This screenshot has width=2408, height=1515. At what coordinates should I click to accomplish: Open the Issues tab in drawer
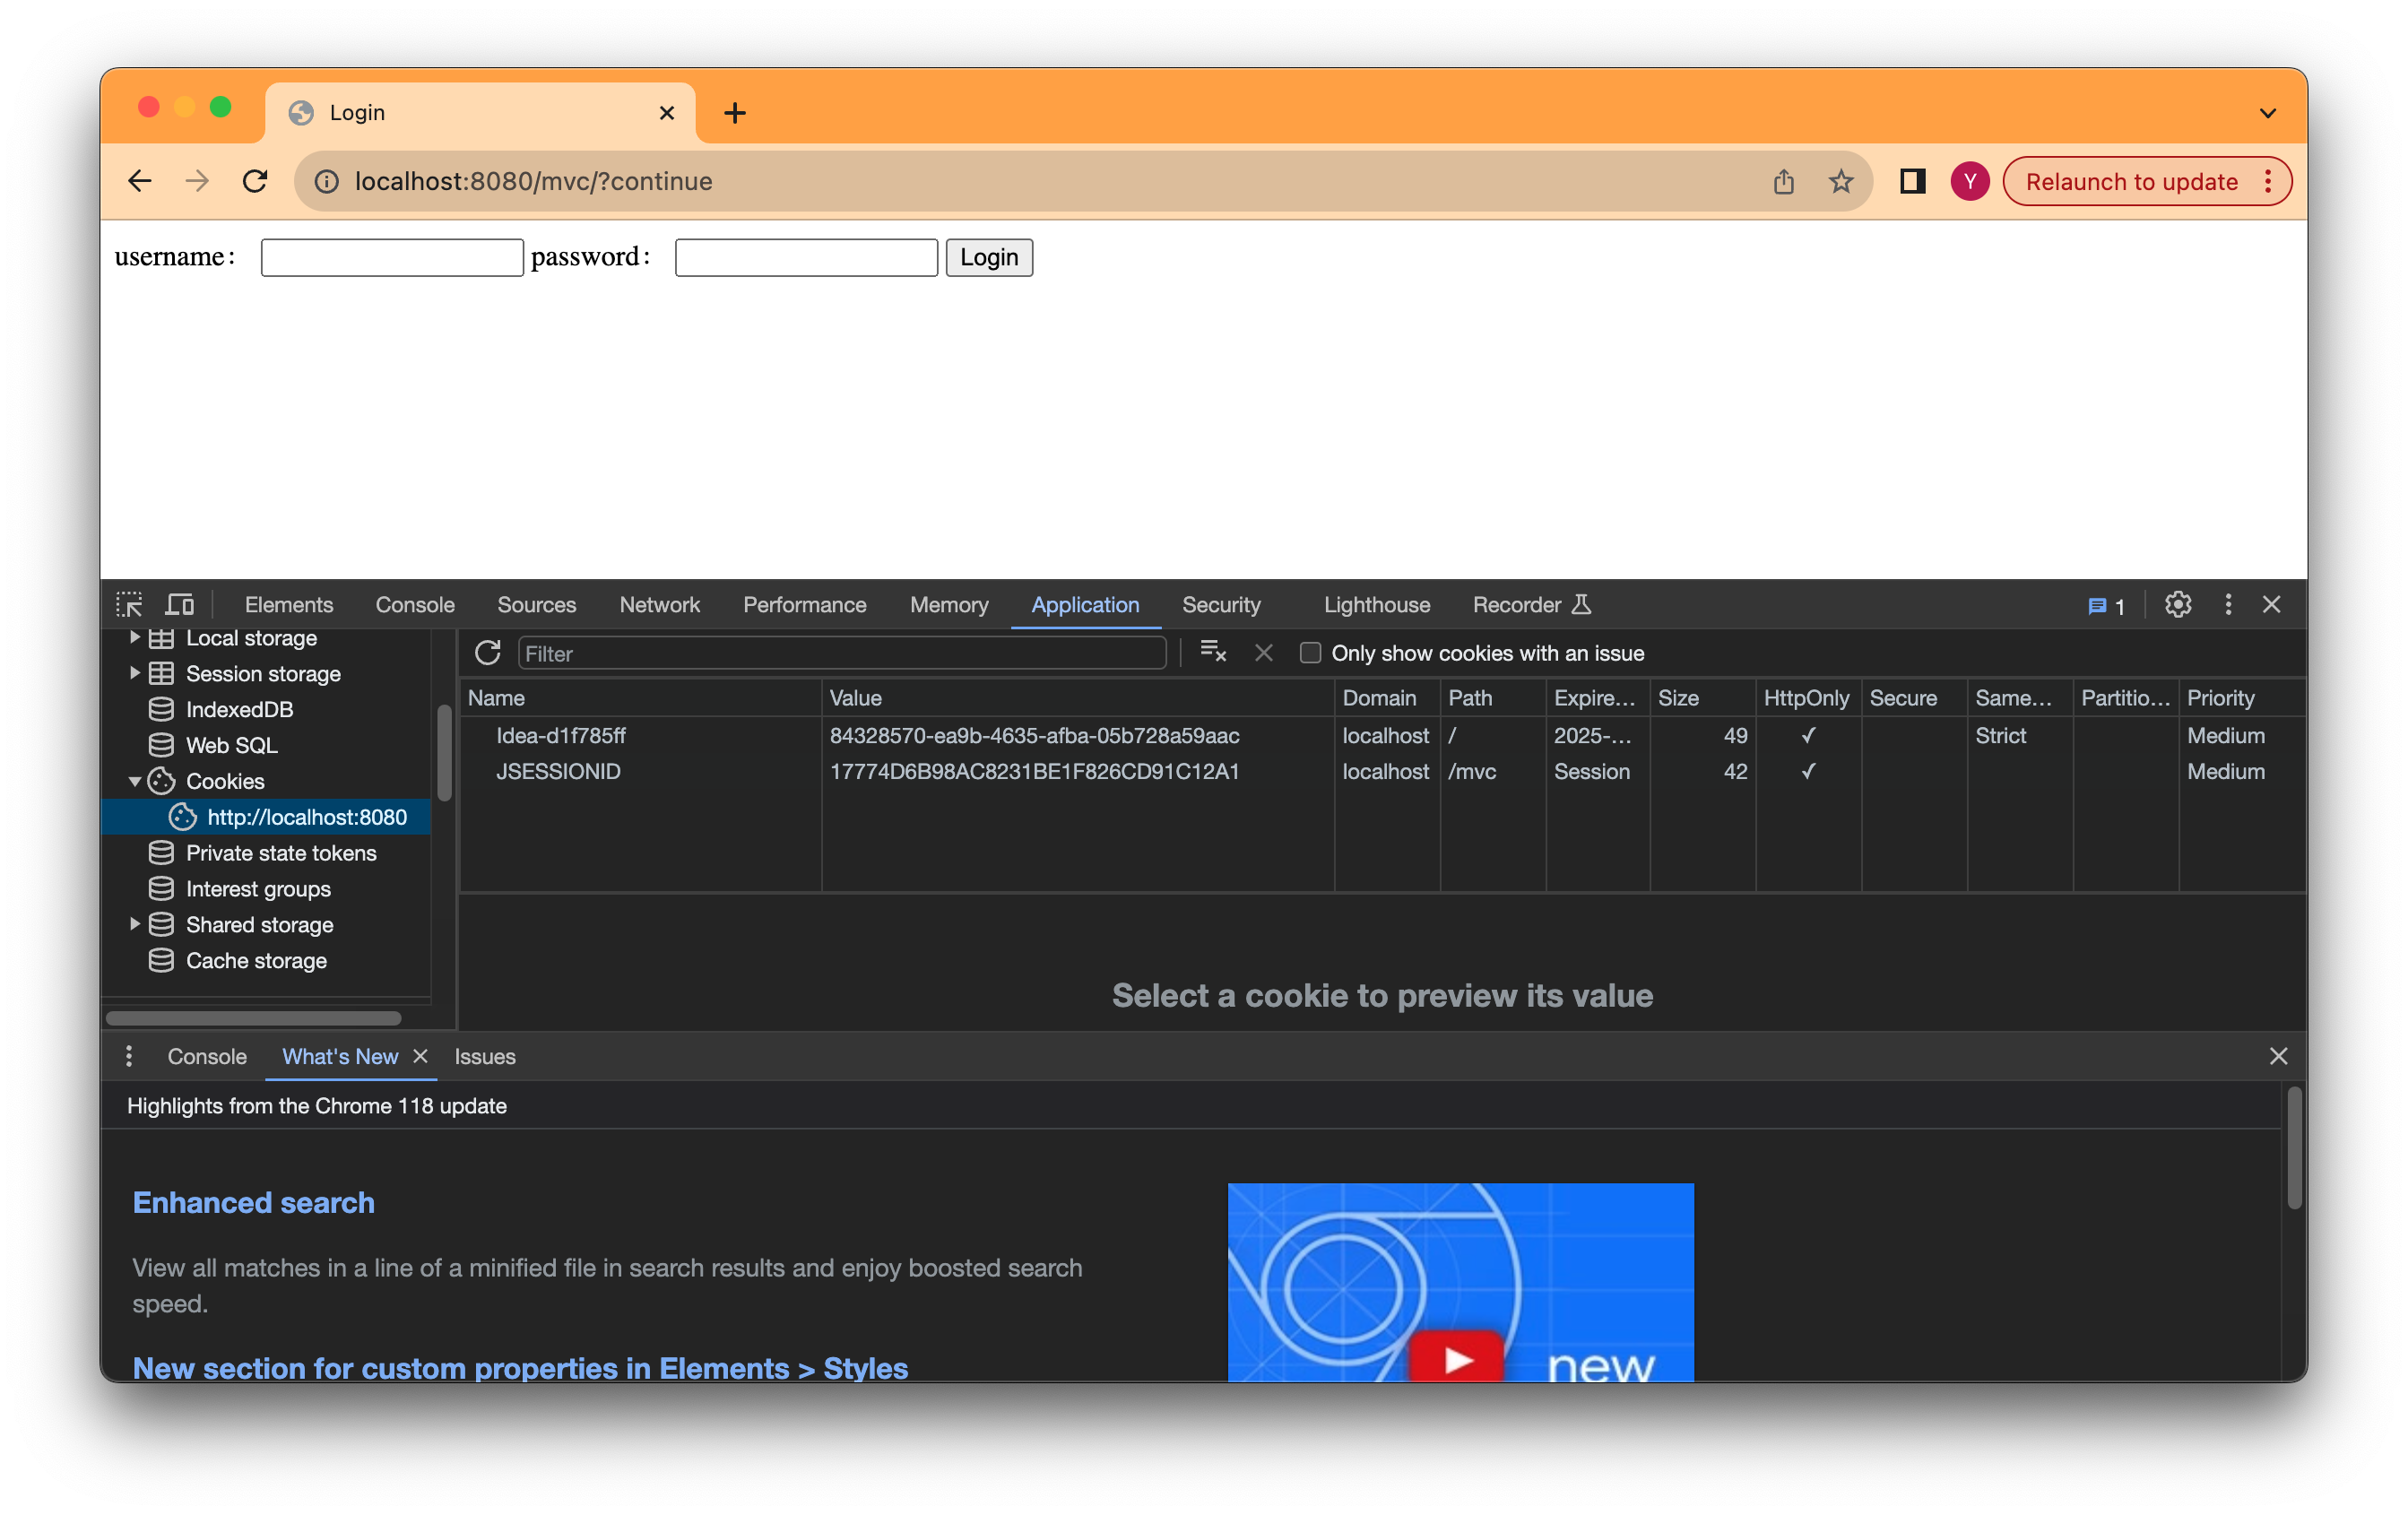pos(484,1056)
